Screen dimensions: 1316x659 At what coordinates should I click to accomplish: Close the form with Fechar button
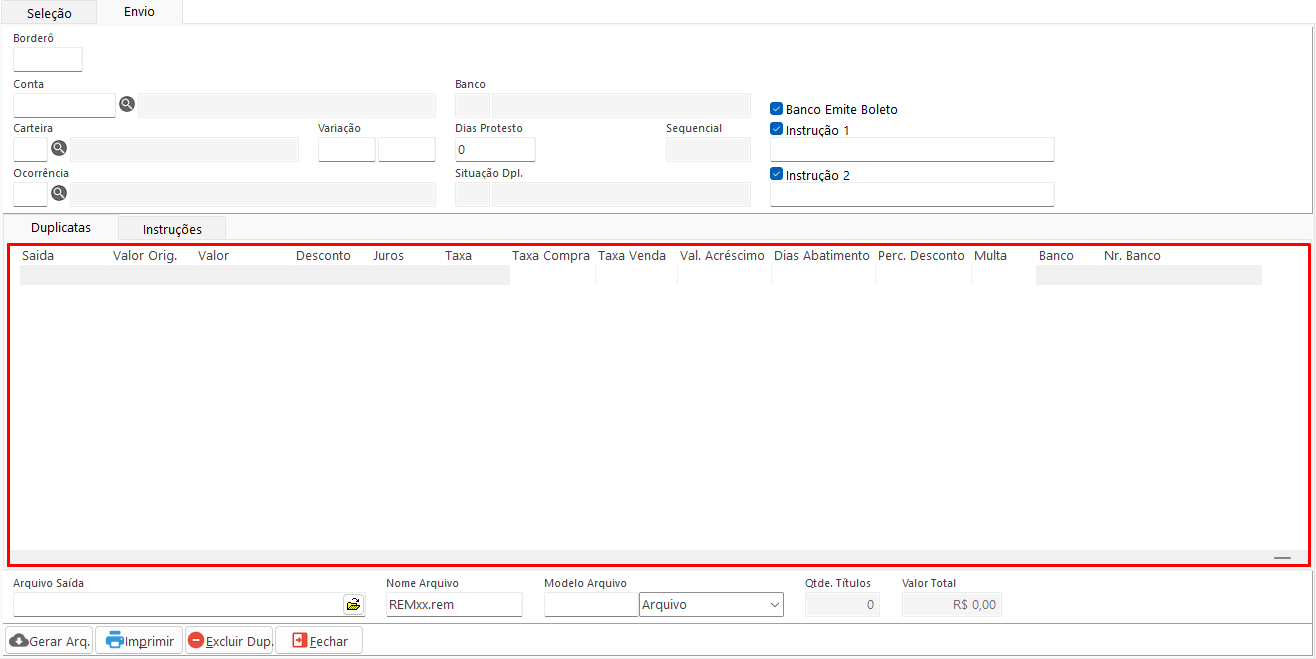coord(319,641)
